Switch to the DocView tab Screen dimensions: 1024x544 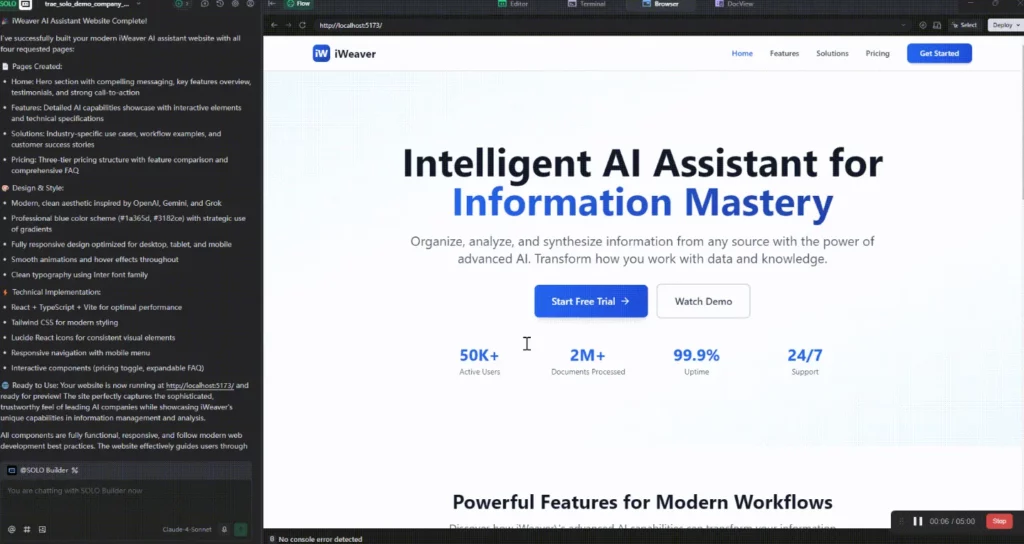(735, 4)
